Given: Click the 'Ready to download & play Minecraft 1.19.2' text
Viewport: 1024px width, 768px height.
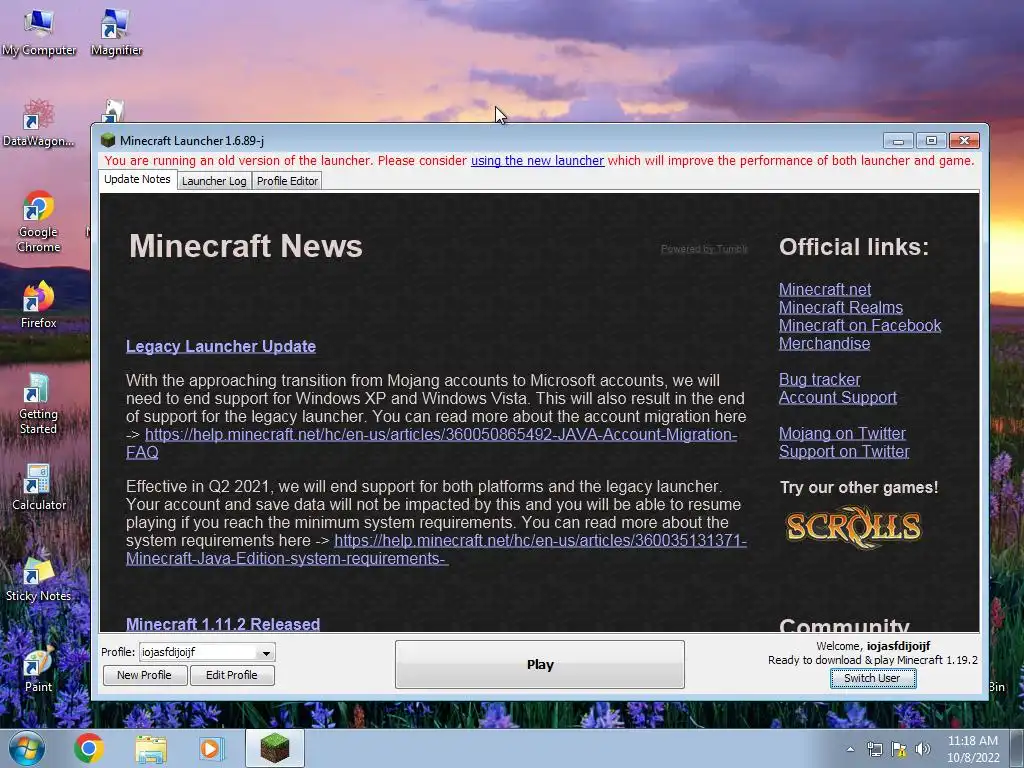Looking at the screenshot, I should pyautogui.click(x=872, y=660).
